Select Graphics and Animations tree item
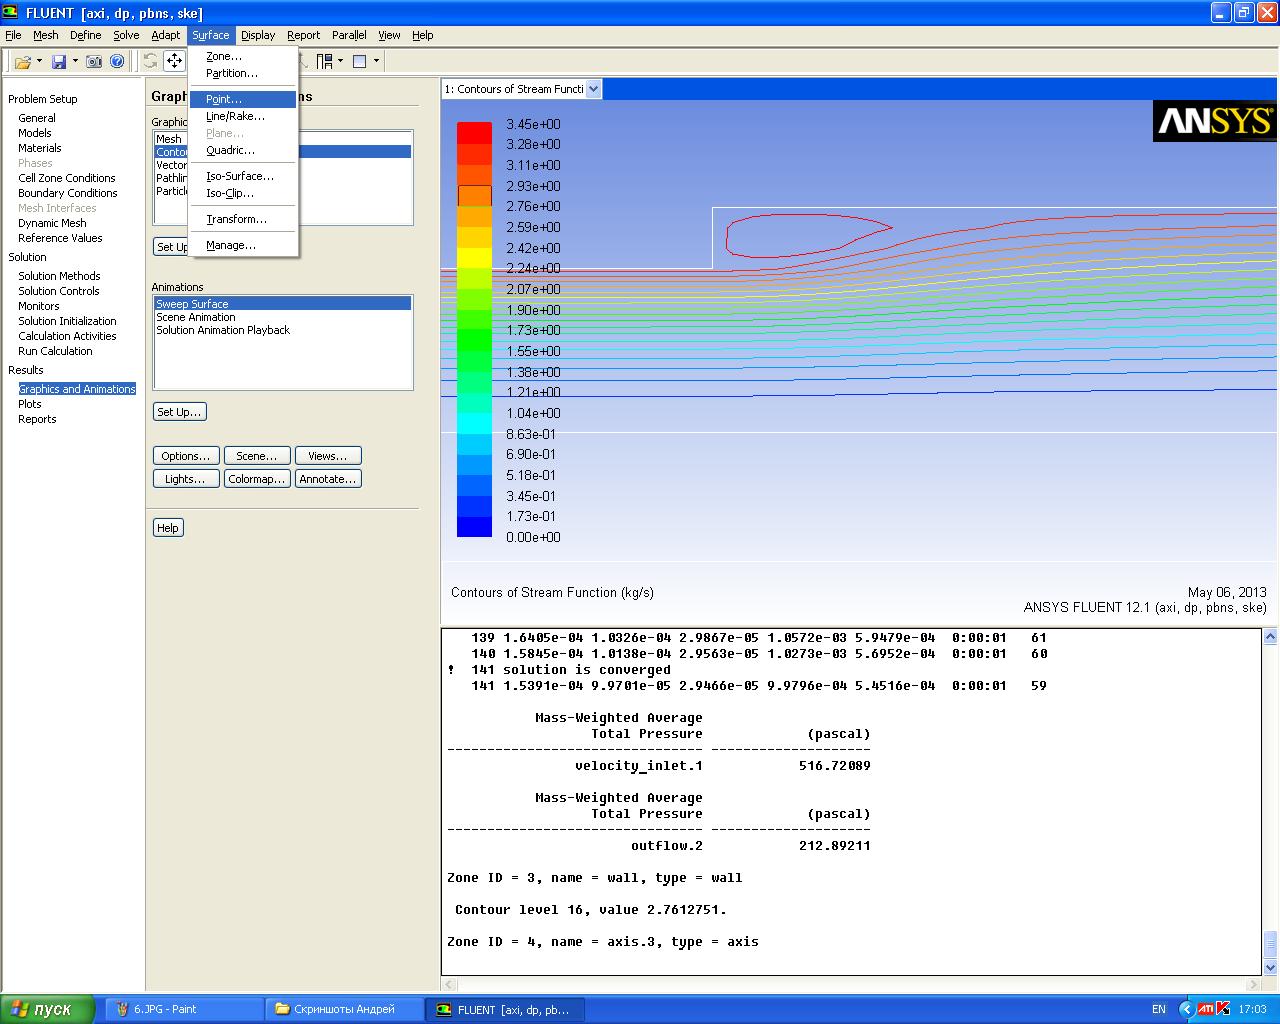Viewport: 1280px width, 1024px height. (x=77, y=389)
